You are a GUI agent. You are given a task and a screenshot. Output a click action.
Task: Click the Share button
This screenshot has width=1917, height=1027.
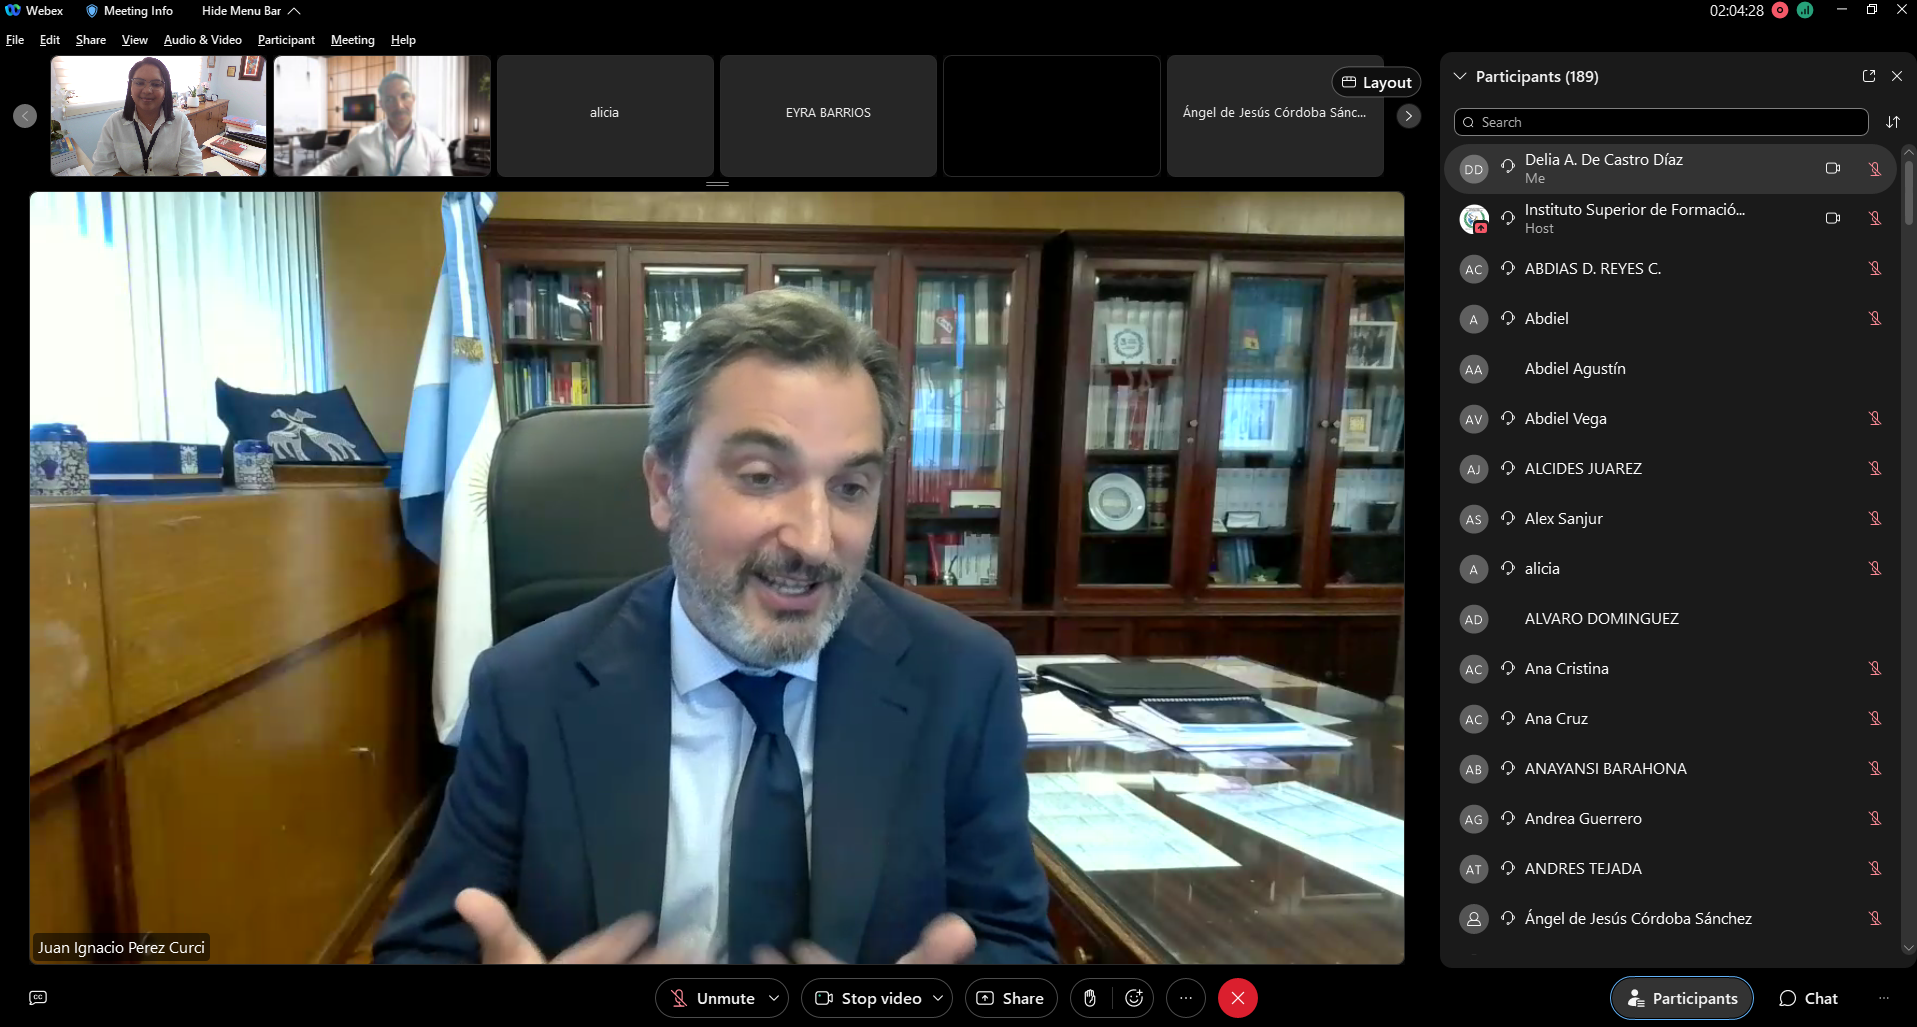click(x=1010, y=998)
